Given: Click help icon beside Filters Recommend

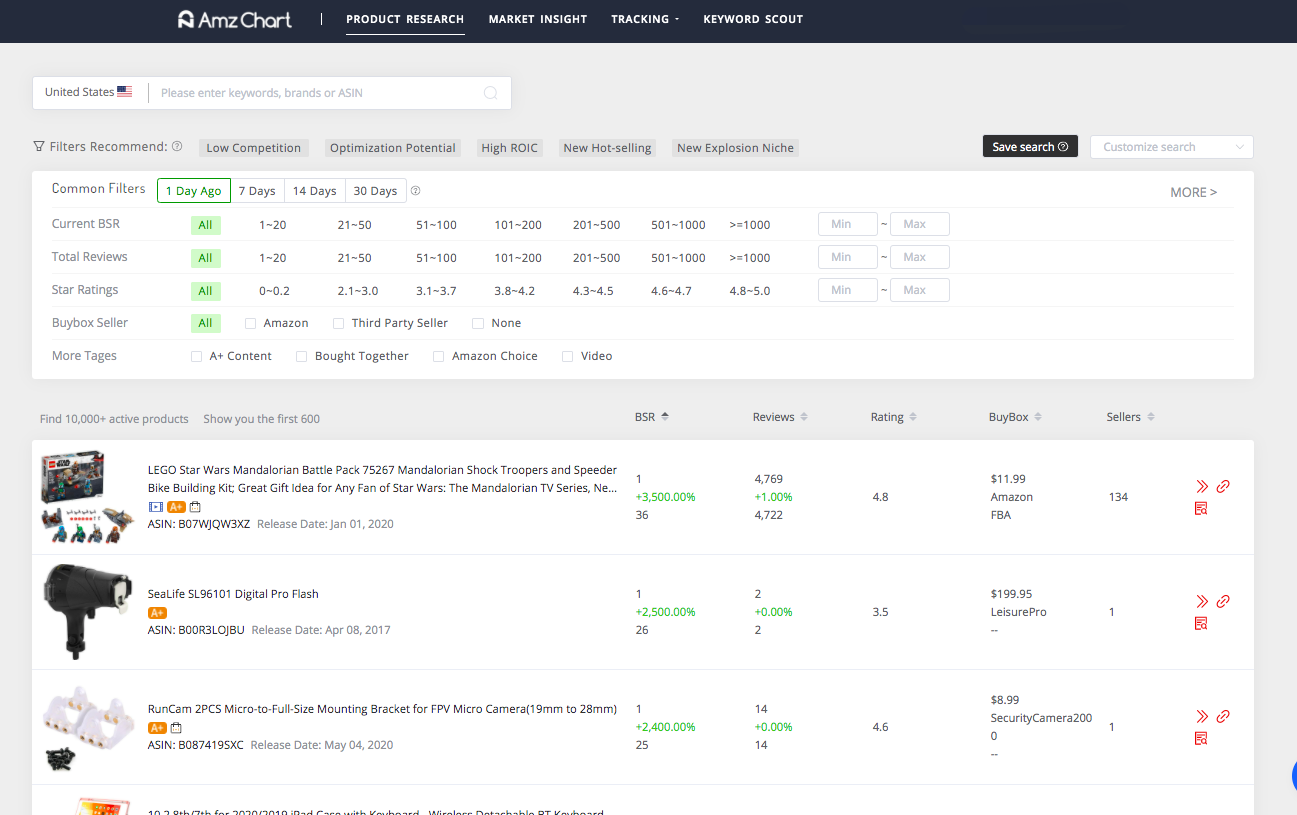Looking at the screenshot, I should click(x=177, y=147).
